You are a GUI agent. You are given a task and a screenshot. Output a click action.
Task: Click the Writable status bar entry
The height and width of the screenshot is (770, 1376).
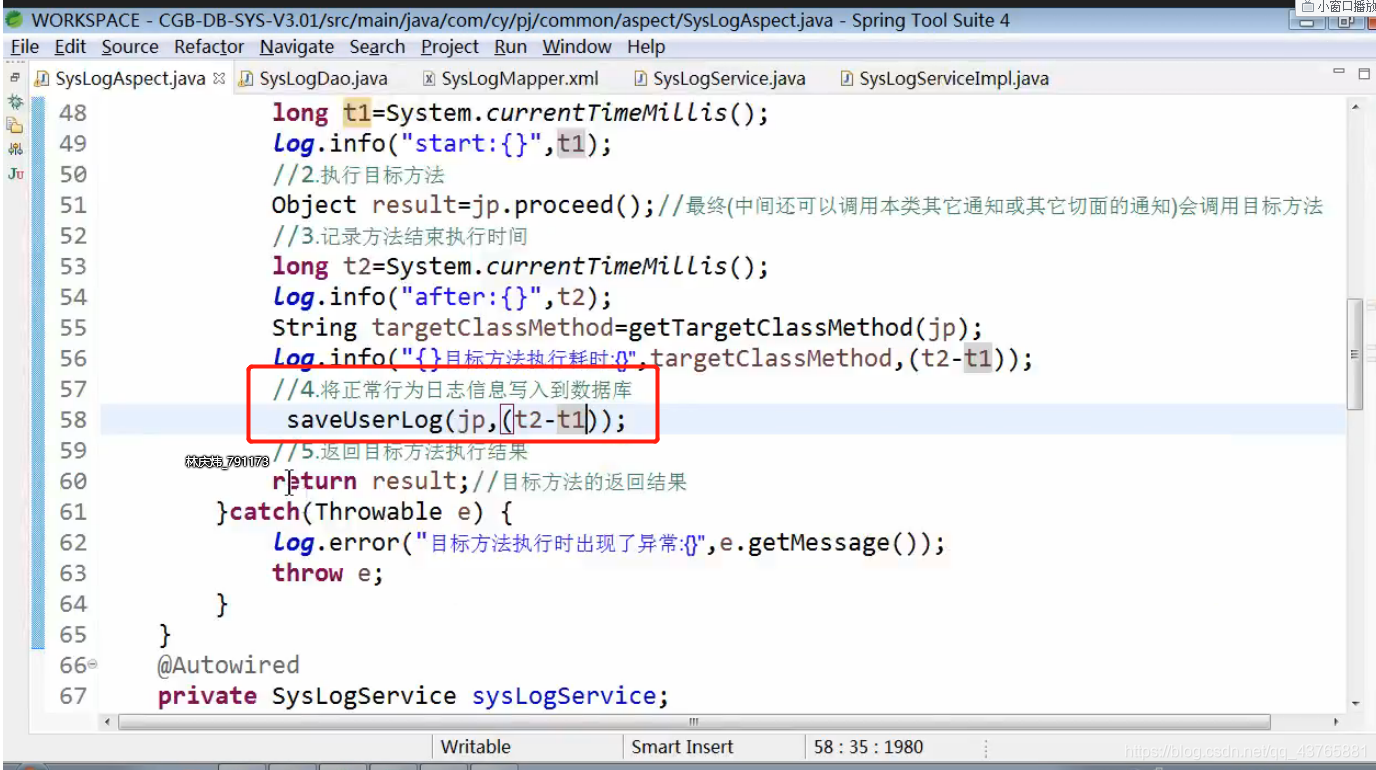tap(476, 747)
